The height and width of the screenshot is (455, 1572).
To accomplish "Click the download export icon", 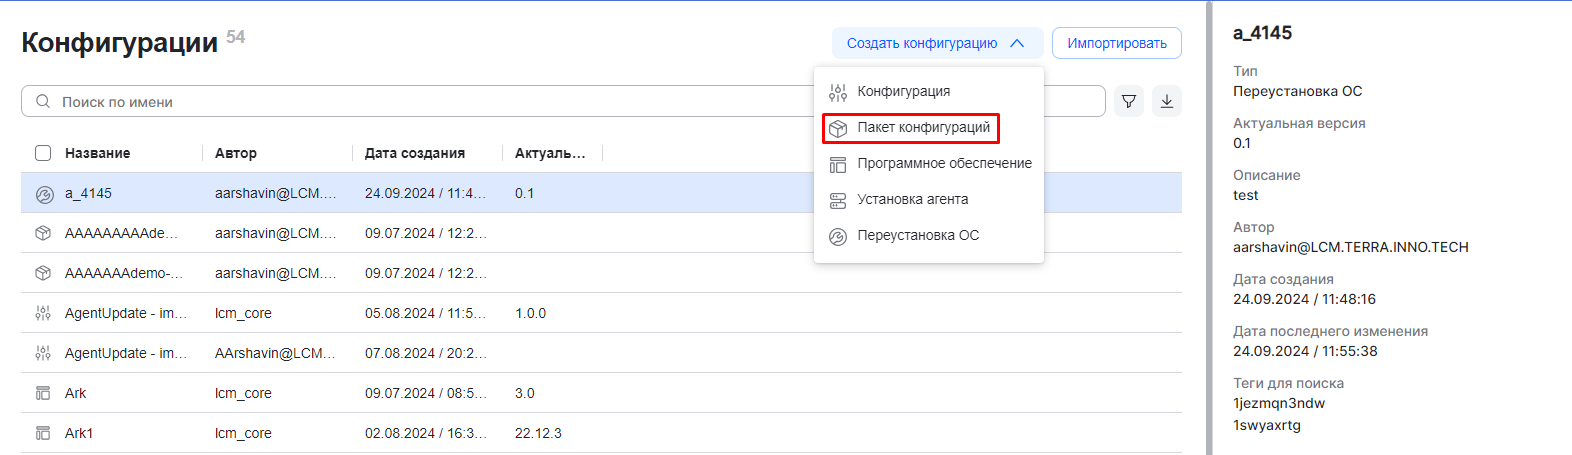I will [x=1167, y=101].
